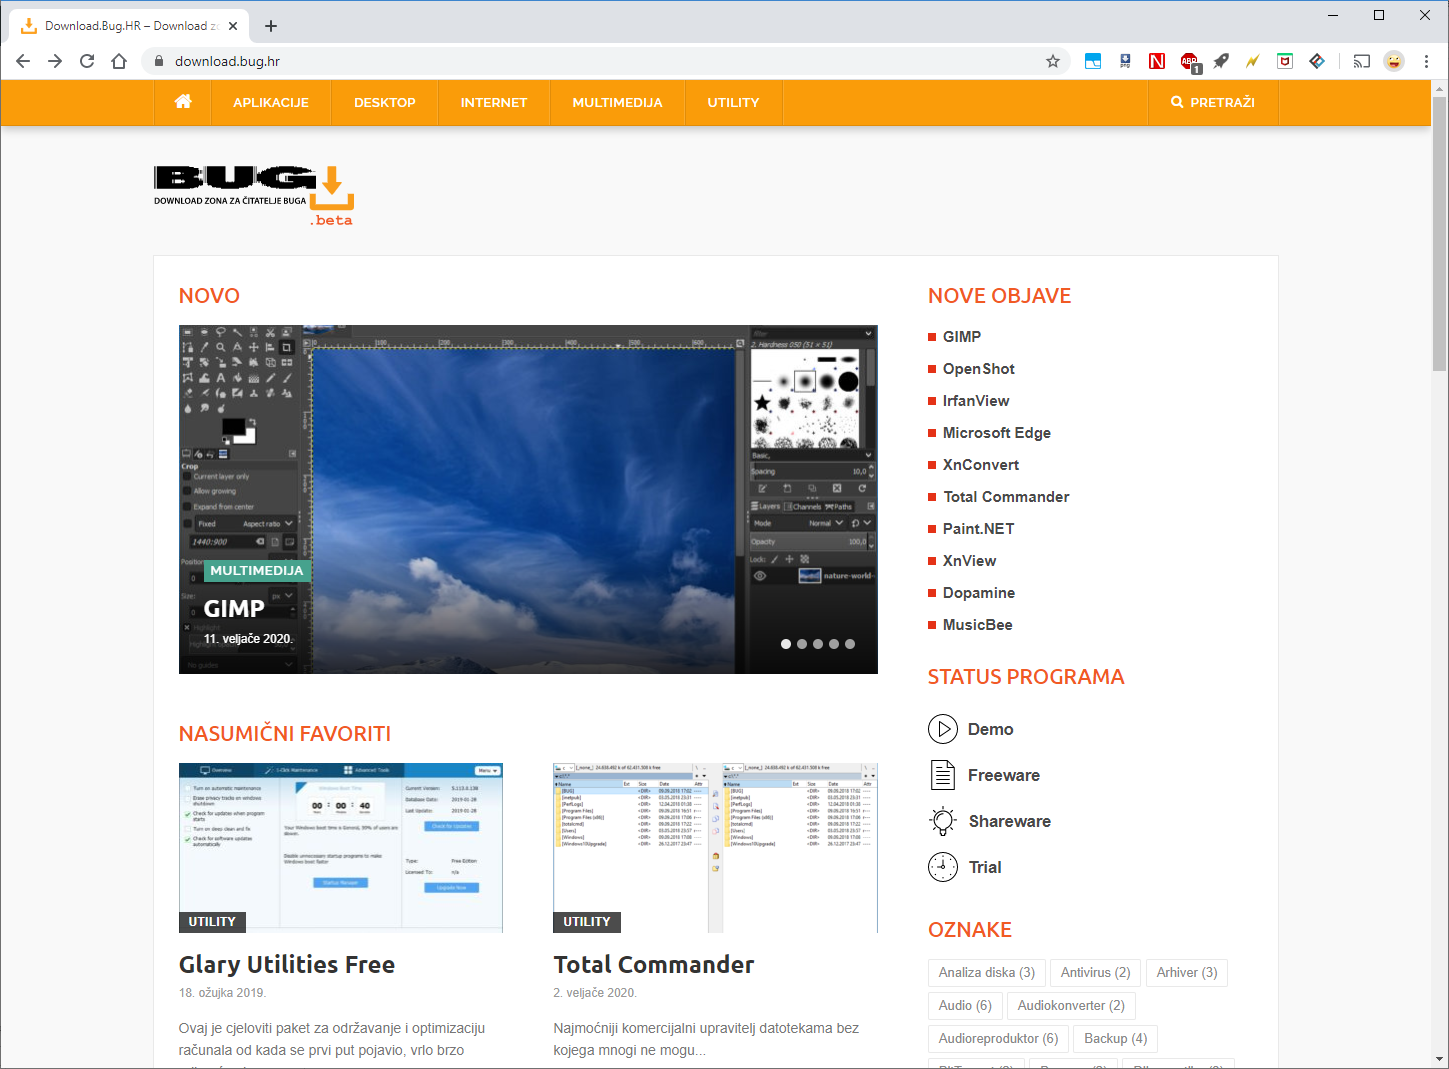Click the Shareware lightbulb icon
The width and height of the screenshot is (1449, 1069).
click(943, 821)
